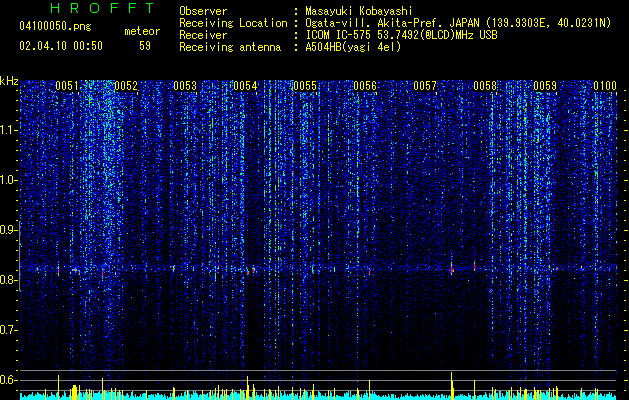Click the 0058 time marker
This screenshot has width=629, height=400.
[485, 86]
